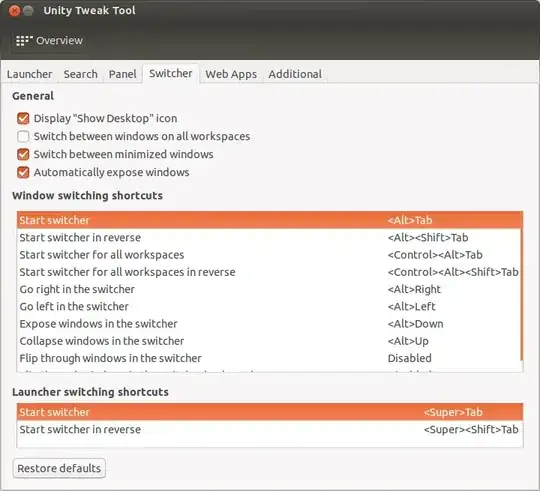Click the Restore defaults button
Viewport: 540px width, 491px height.
click(x=59, y=468)
